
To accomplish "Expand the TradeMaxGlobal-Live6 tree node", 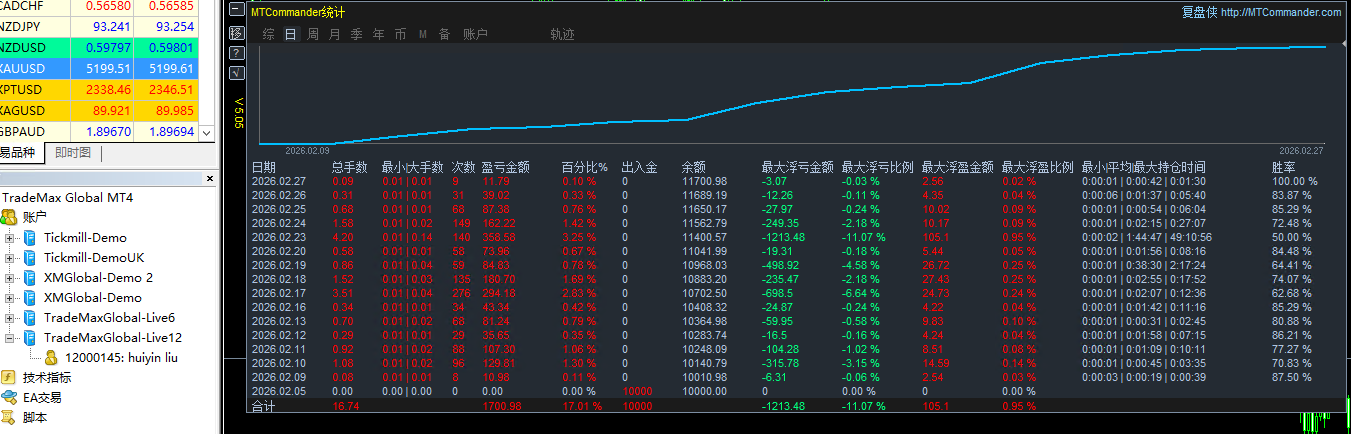I will click(10, 318).
